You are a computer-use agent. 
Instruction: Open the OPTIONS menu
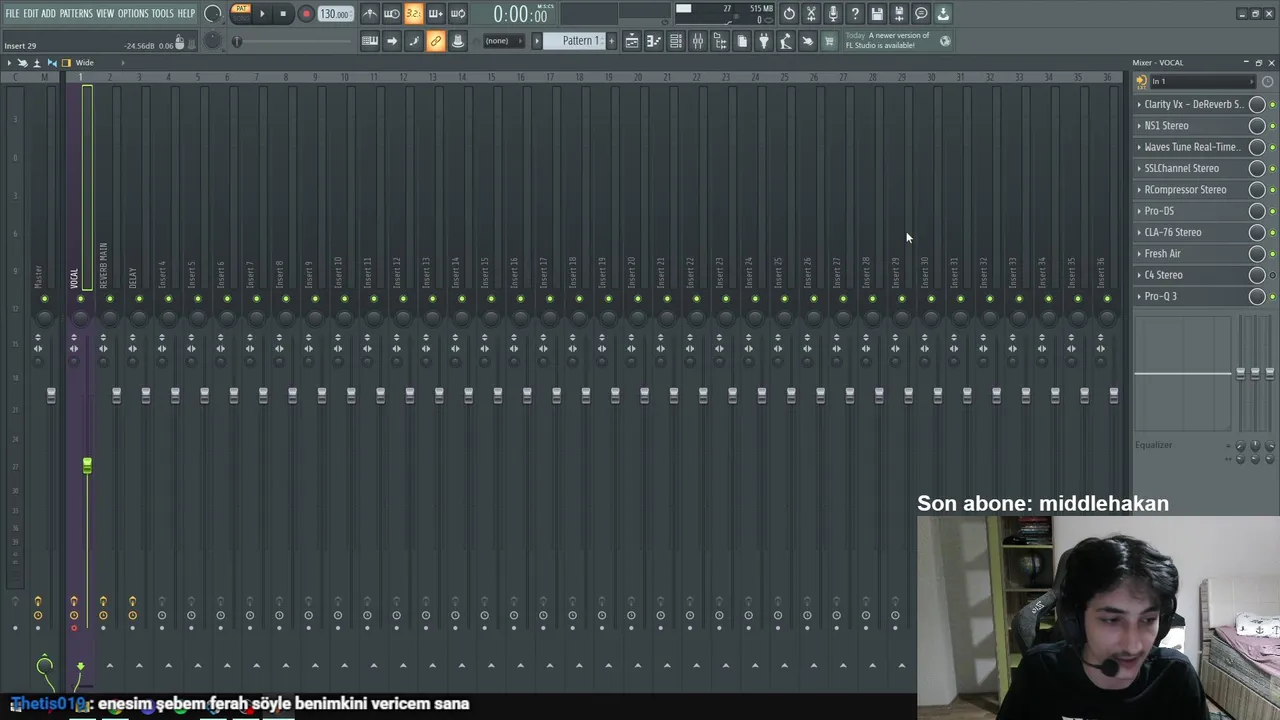(x=133, y=13)
